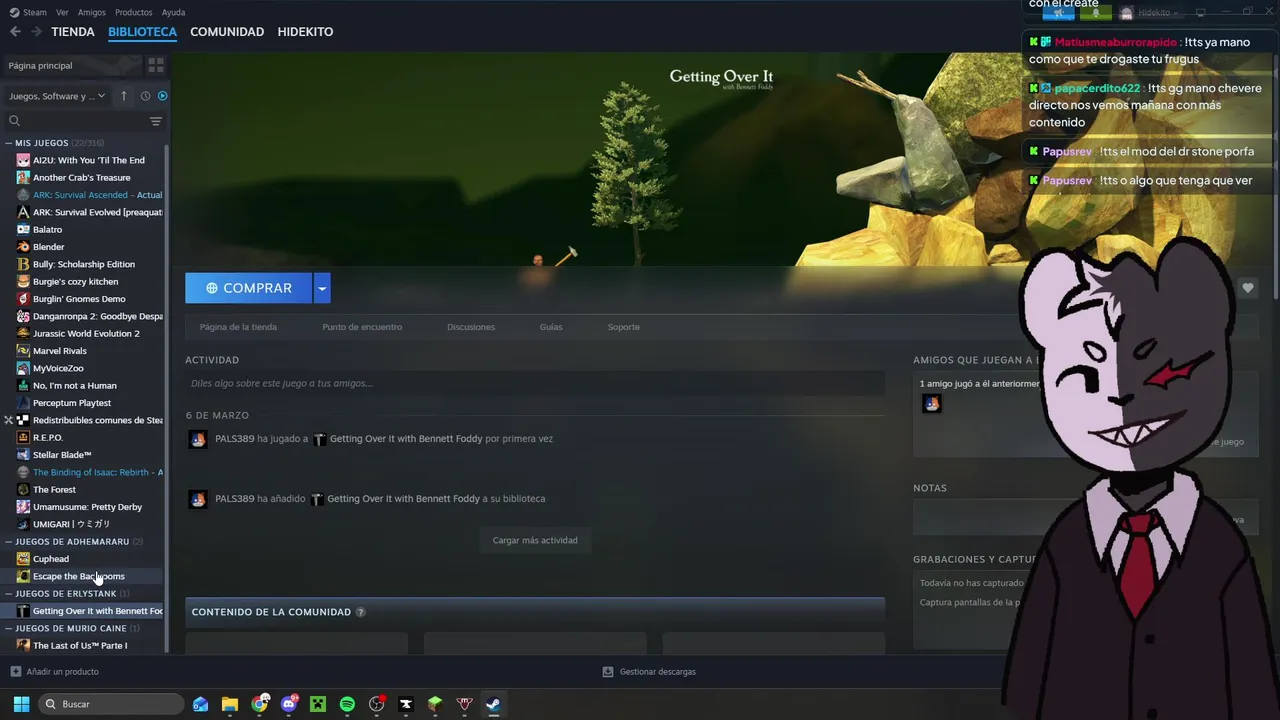Open the TIENDA tab
The width and height of the screenshot is (1280, 720).
73,32
